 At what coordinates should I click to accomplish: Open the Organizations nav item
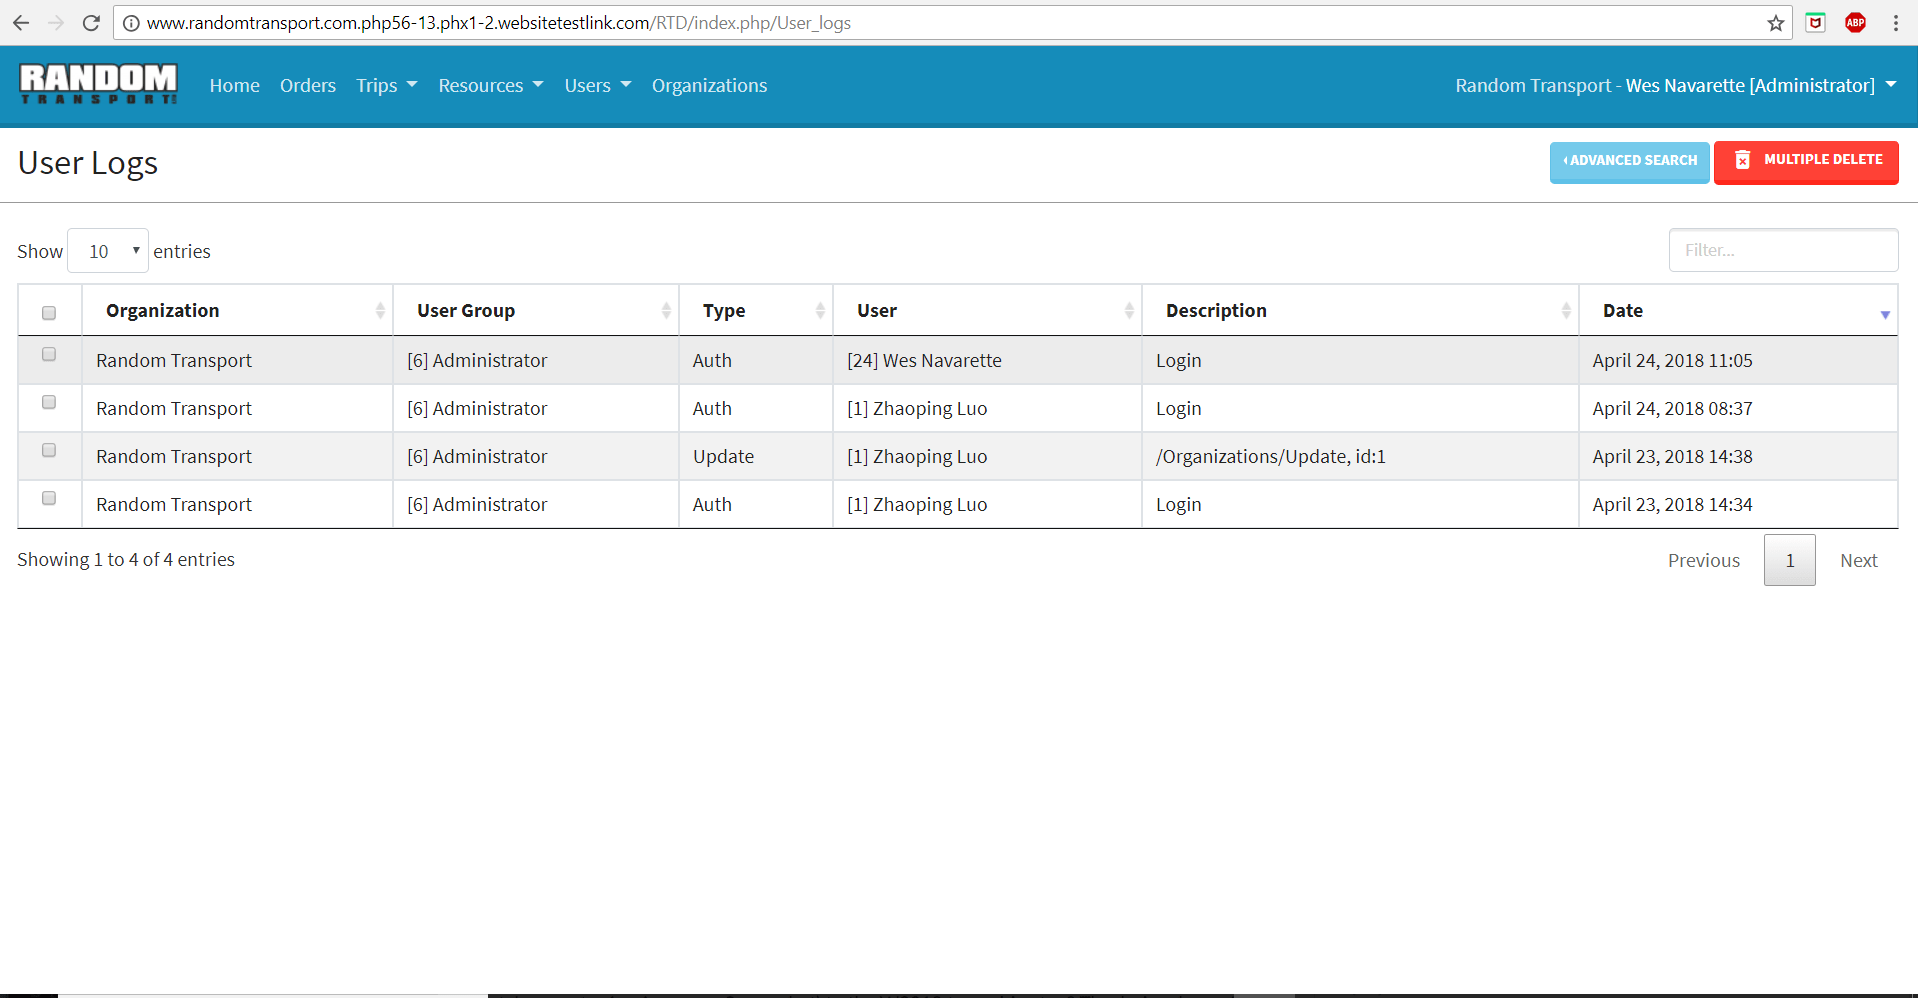709,86
